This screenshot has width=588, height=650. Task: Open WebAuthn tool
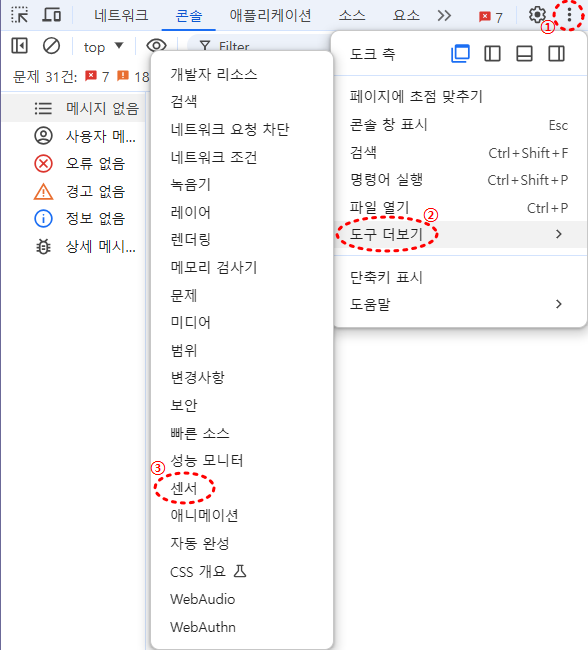(242, 627)
